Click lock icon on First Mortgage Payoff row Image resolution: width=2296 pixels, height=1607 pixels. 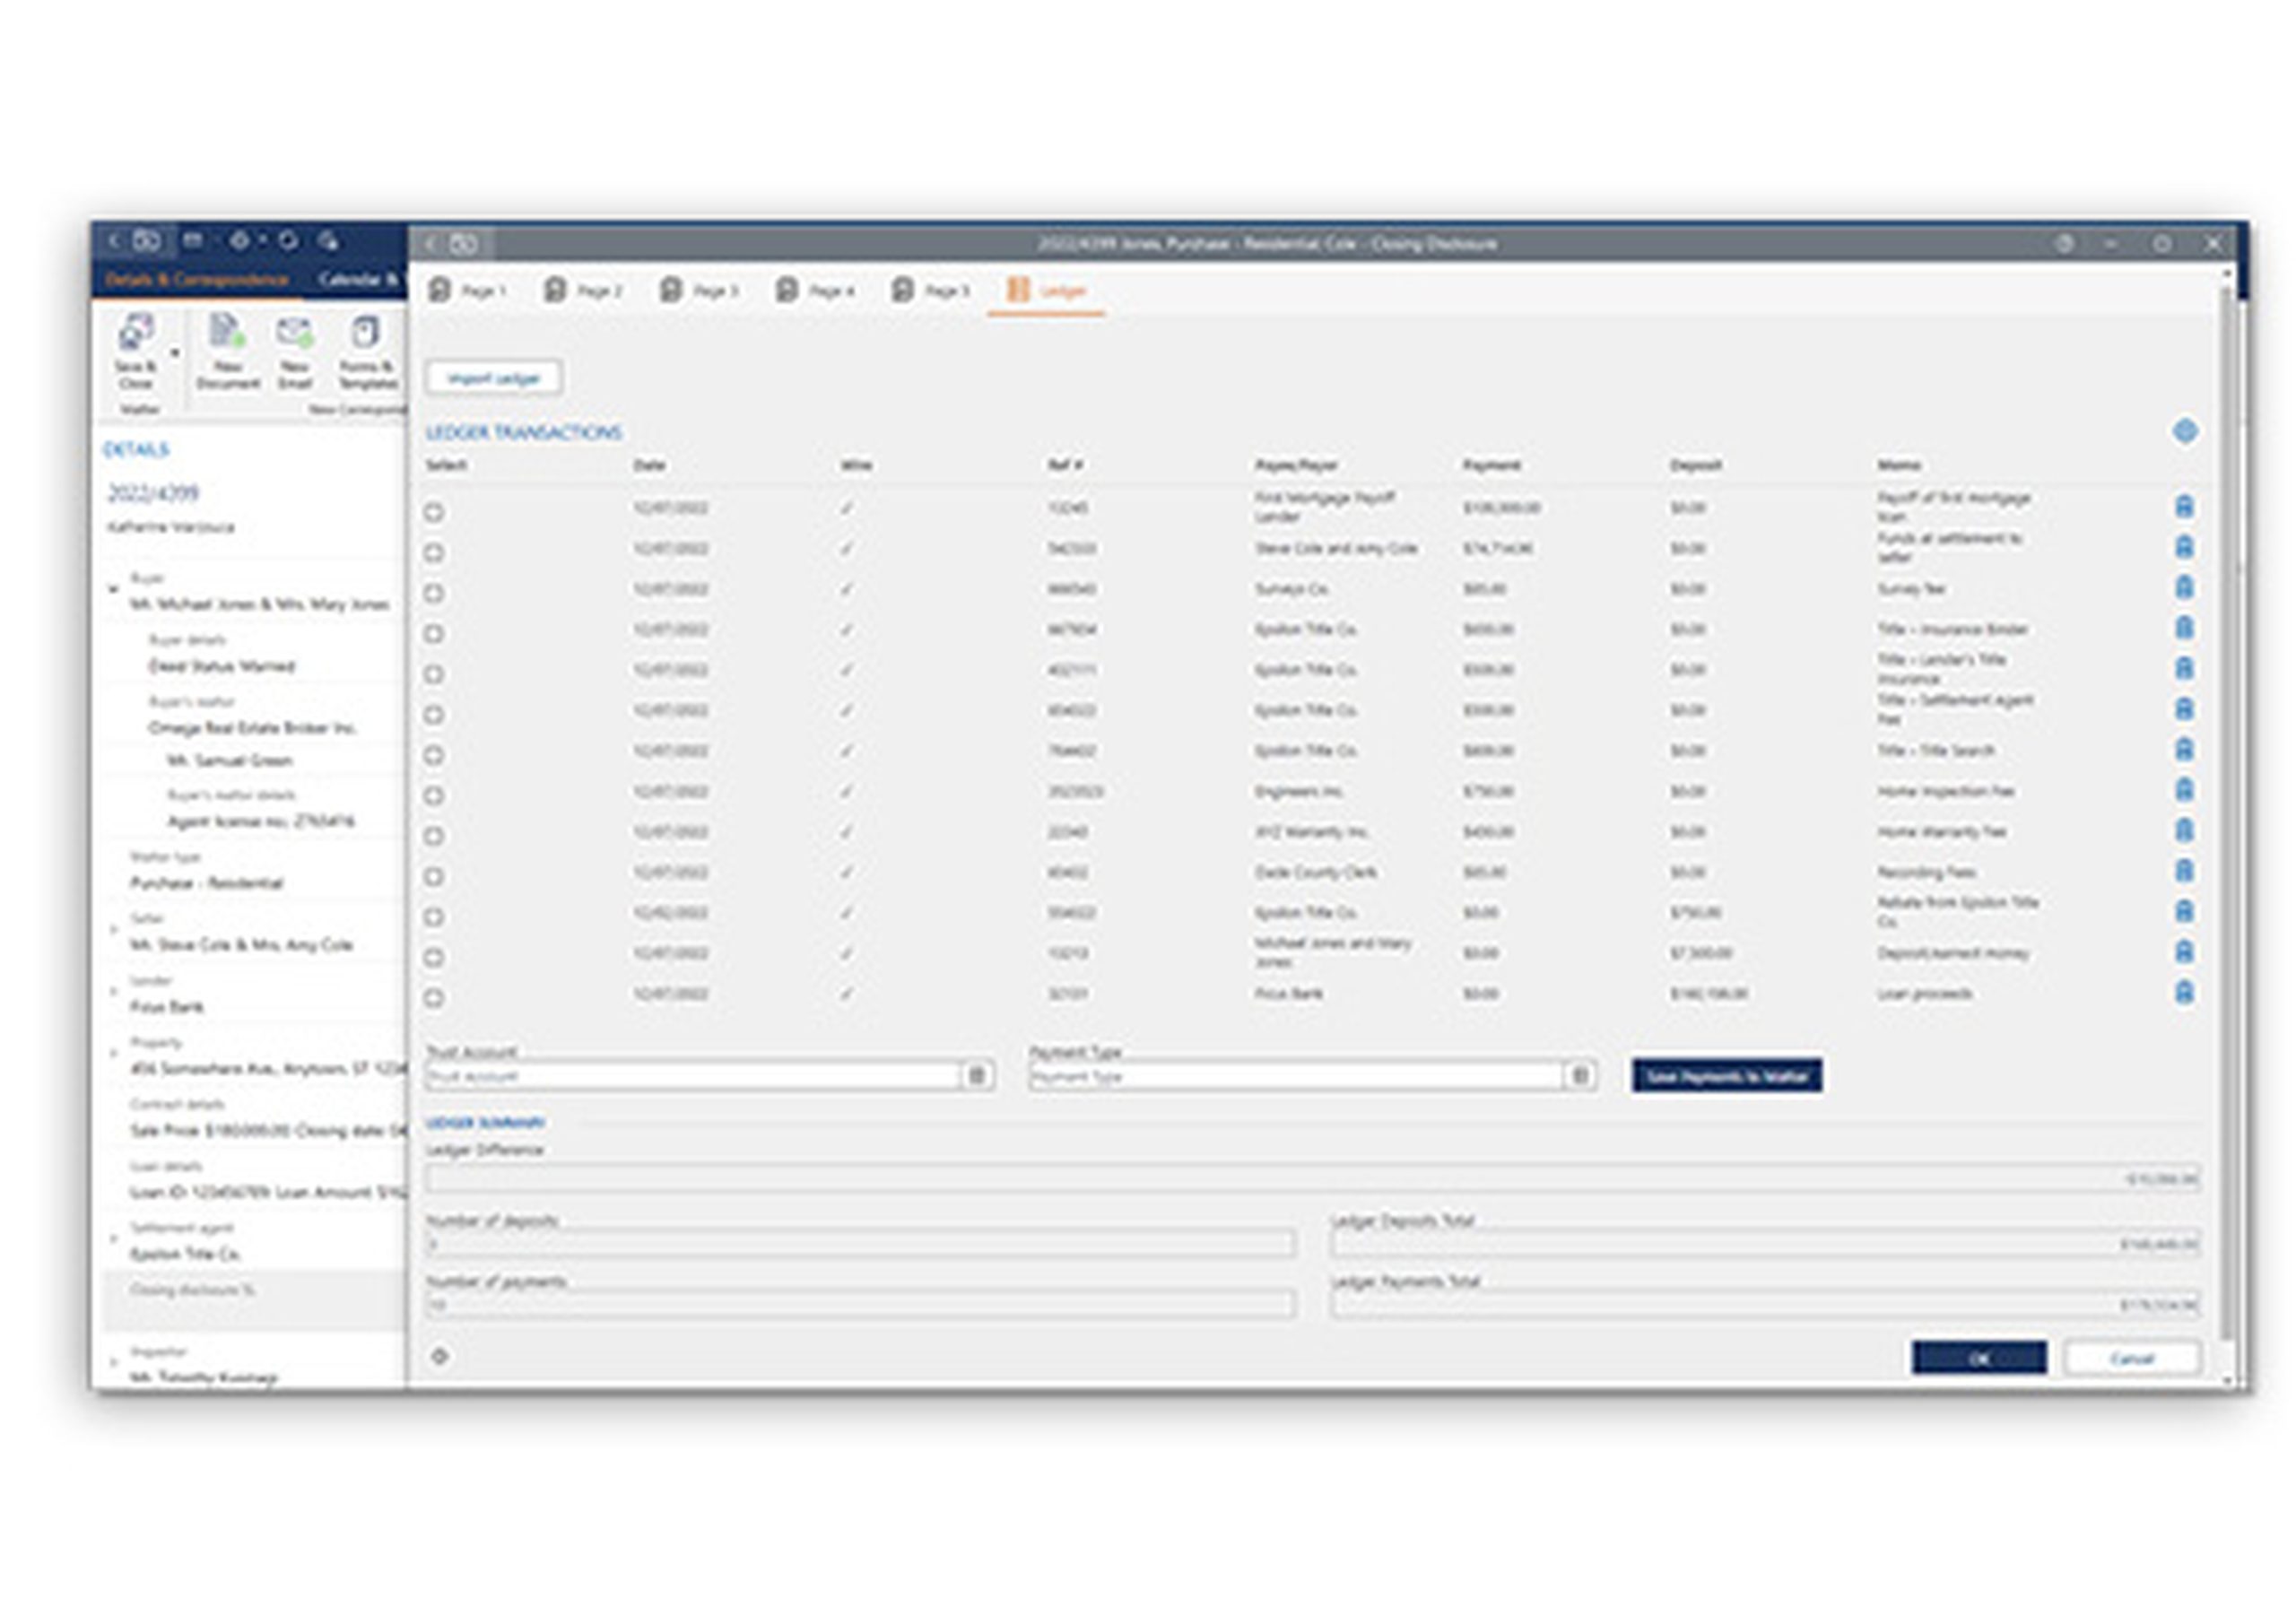(2184, 507)
